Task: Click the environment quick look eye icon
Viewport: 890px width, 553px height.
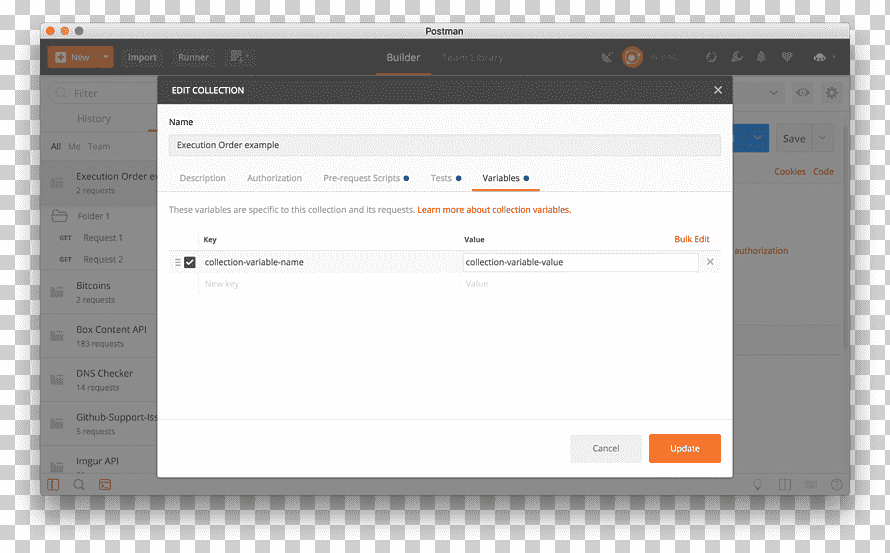Action: pyautogui.click(x=803, y=93)
